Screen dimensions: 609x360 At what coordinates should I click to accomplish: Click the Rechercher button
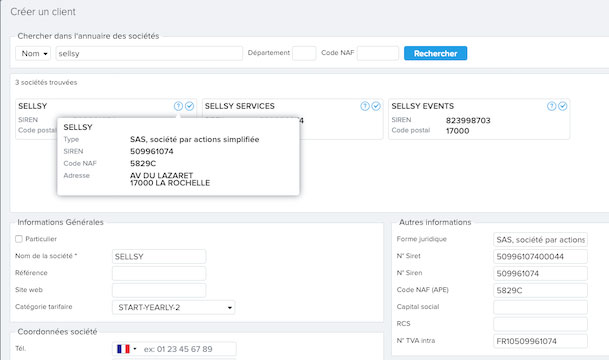435,53
